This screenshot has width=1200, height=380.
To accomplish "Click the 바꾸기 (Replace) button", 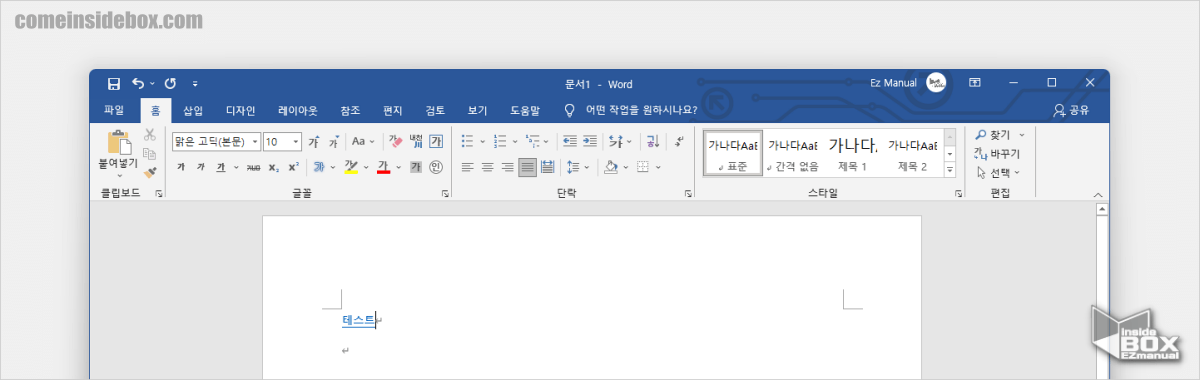I will (x=997, y=153).
